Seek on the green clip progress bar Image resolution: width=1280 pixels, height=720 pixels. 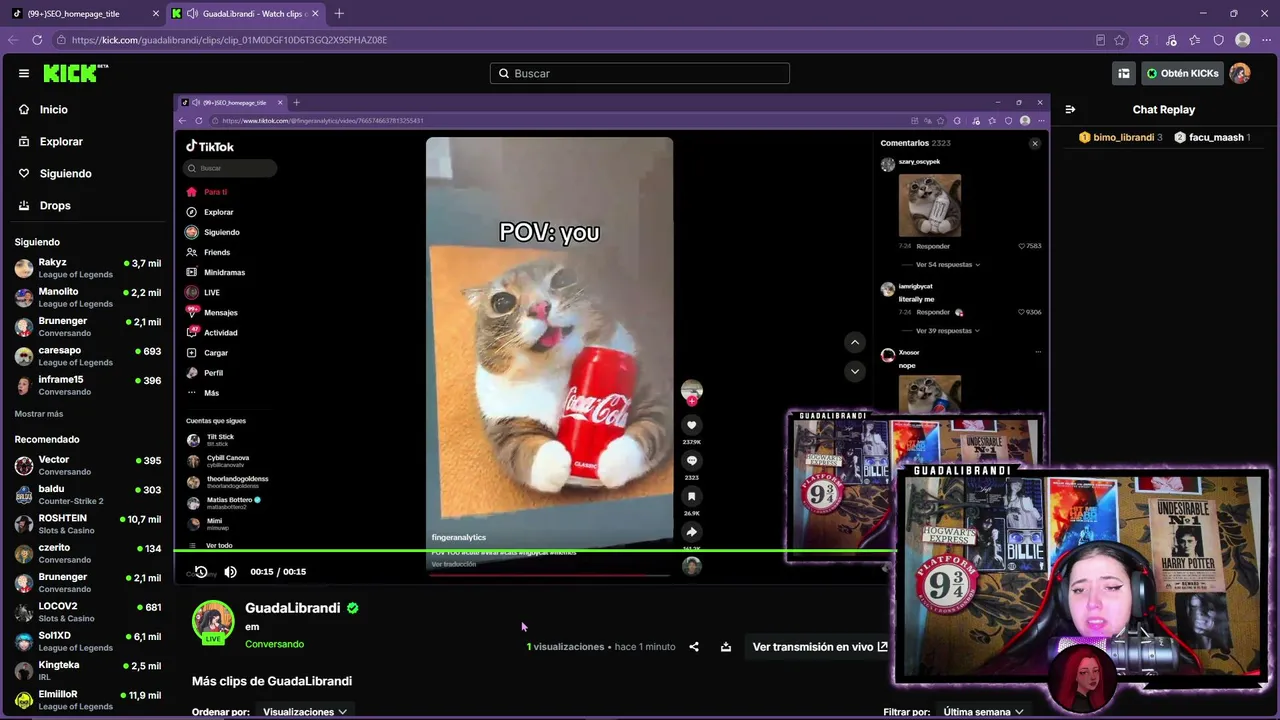534,550
